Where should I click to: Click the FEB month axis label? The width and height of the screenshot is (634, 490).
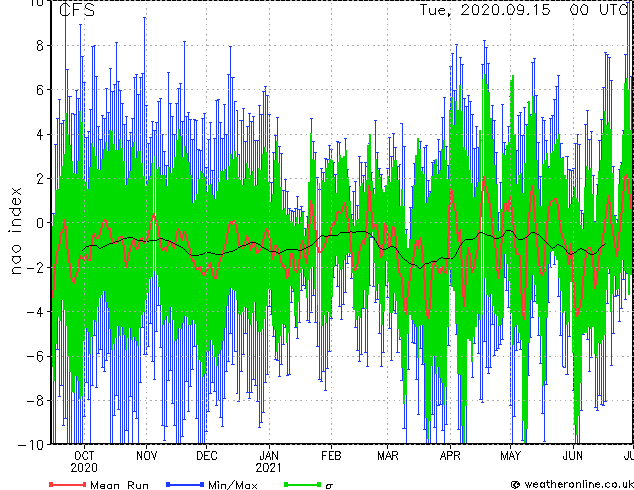tap(331, 456)
